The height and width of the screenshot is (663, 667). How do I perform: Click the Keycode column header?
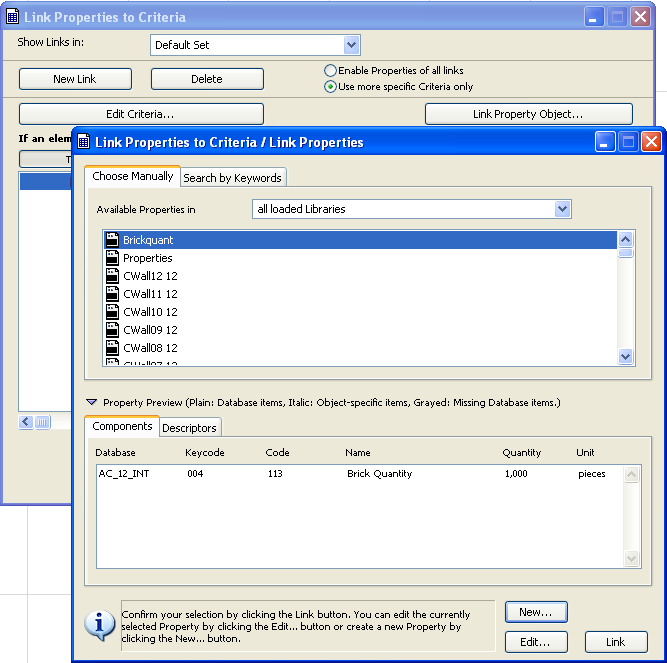pos(205,452)
